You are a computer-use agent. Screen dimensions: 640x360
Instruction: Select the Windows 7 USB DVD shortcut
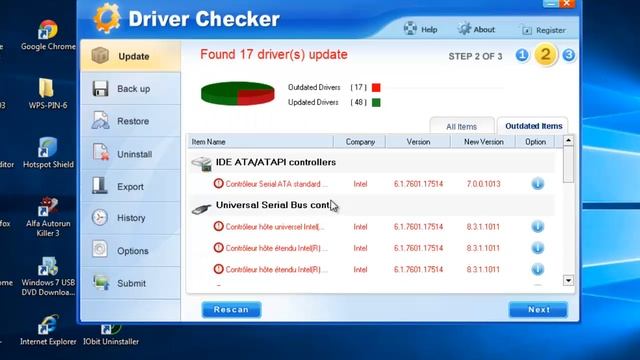(x=48, y=276)
